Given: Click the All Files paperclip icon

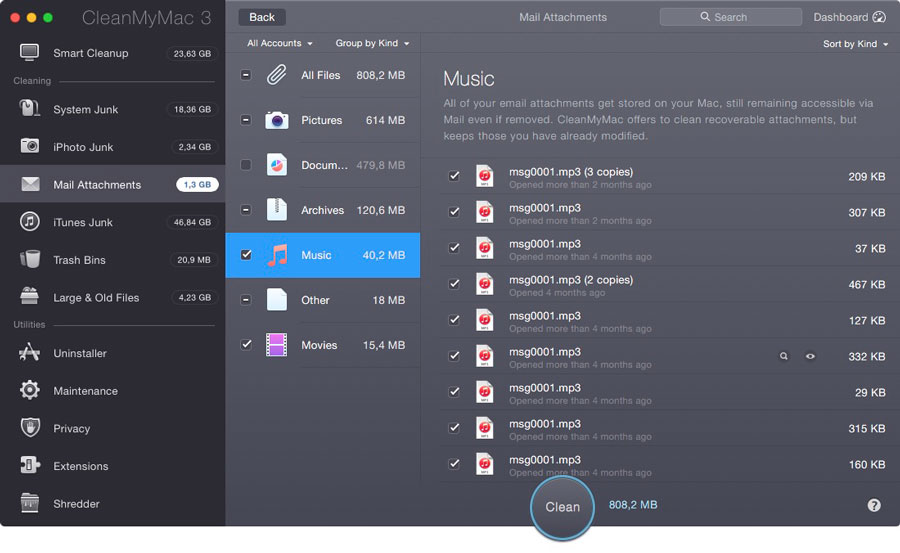Looking at the screenshot, I should [x=277, y=75].
